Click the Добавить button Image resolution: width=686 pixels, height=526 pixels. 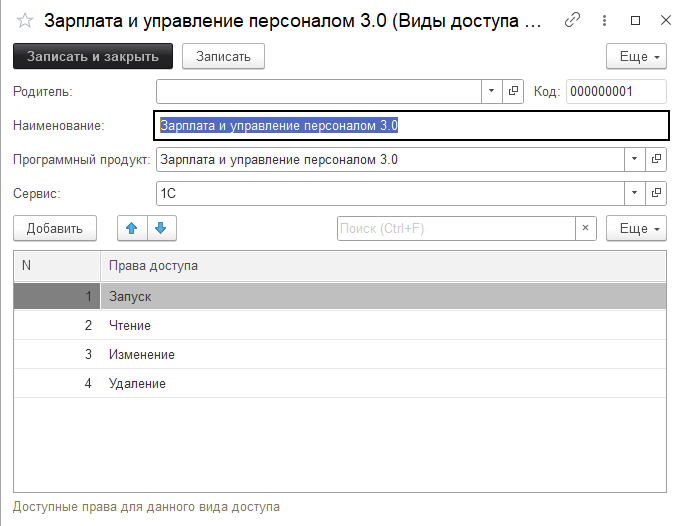55,228
